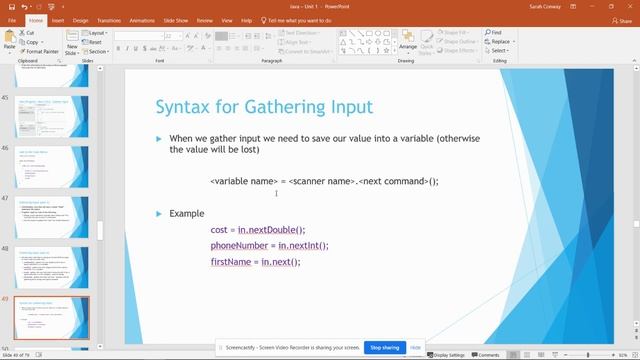
Task: Start presentation from beginning icon in title bar
Action: click(51, 7)
